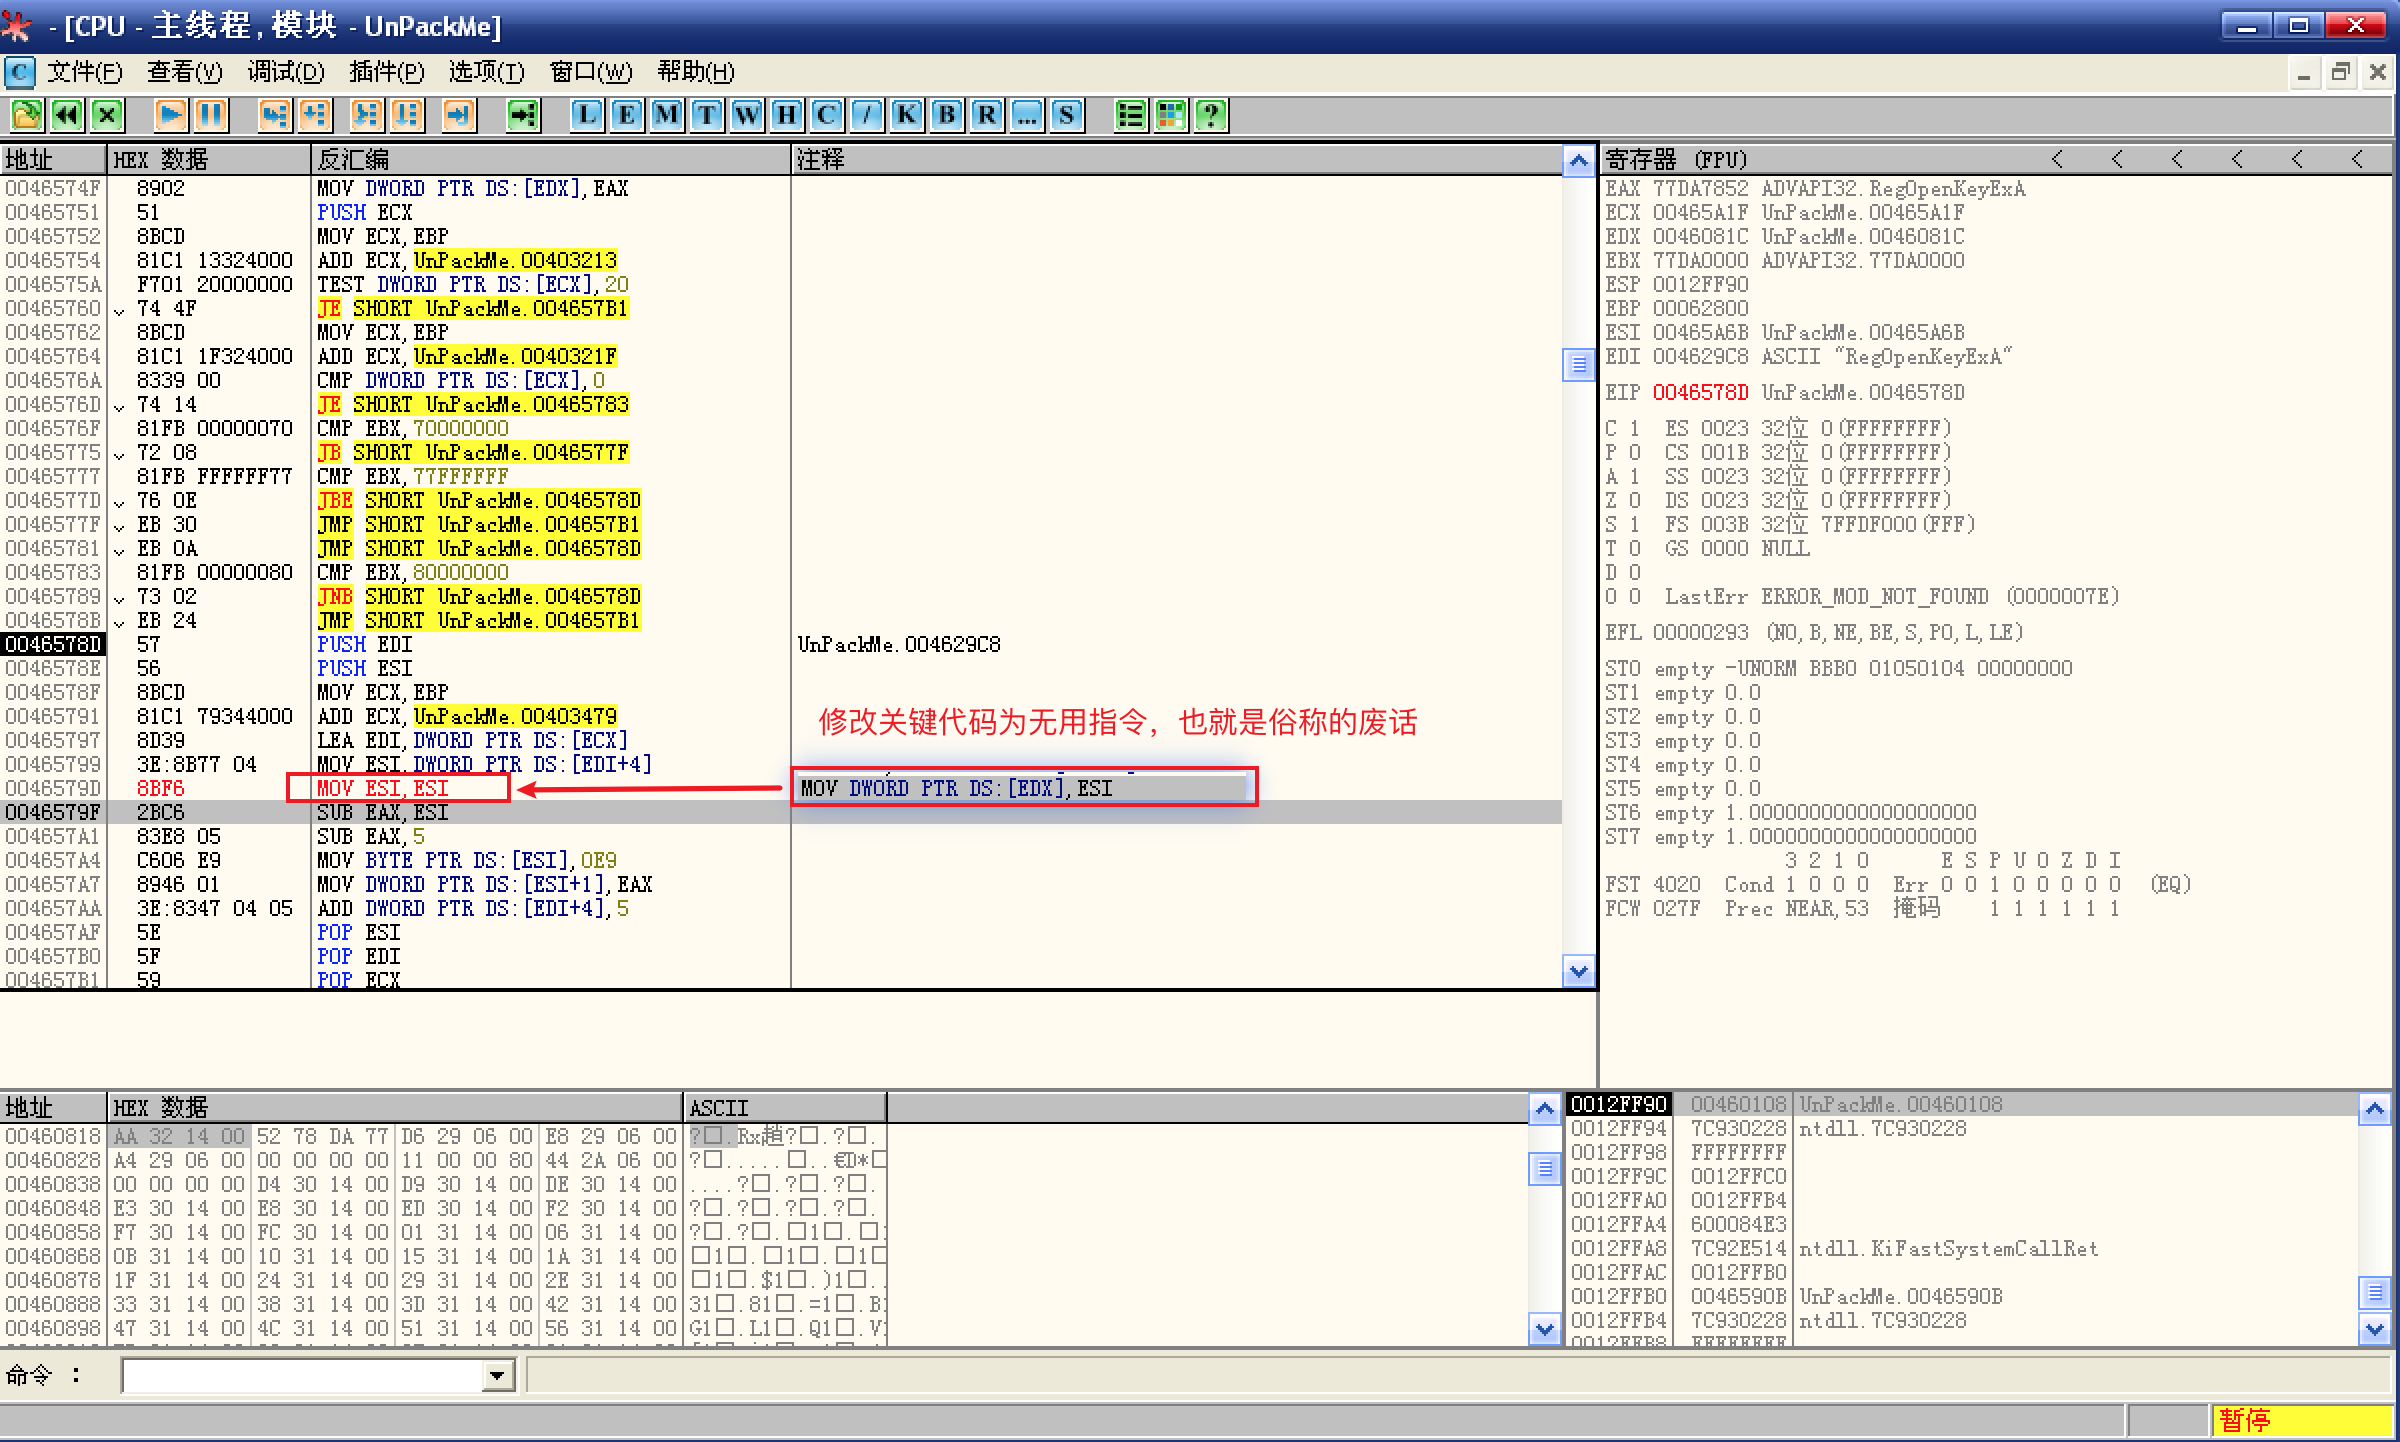Show the Call stack K icon

(x=906, y=115)
